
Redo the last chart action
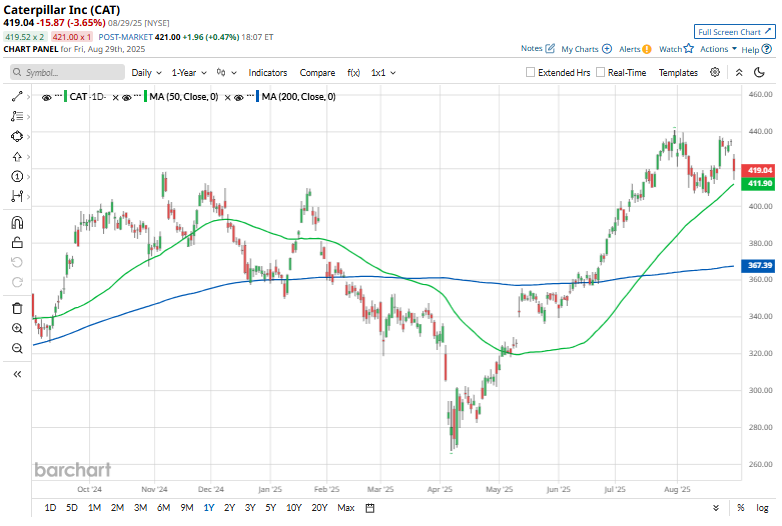pos(17,282)
